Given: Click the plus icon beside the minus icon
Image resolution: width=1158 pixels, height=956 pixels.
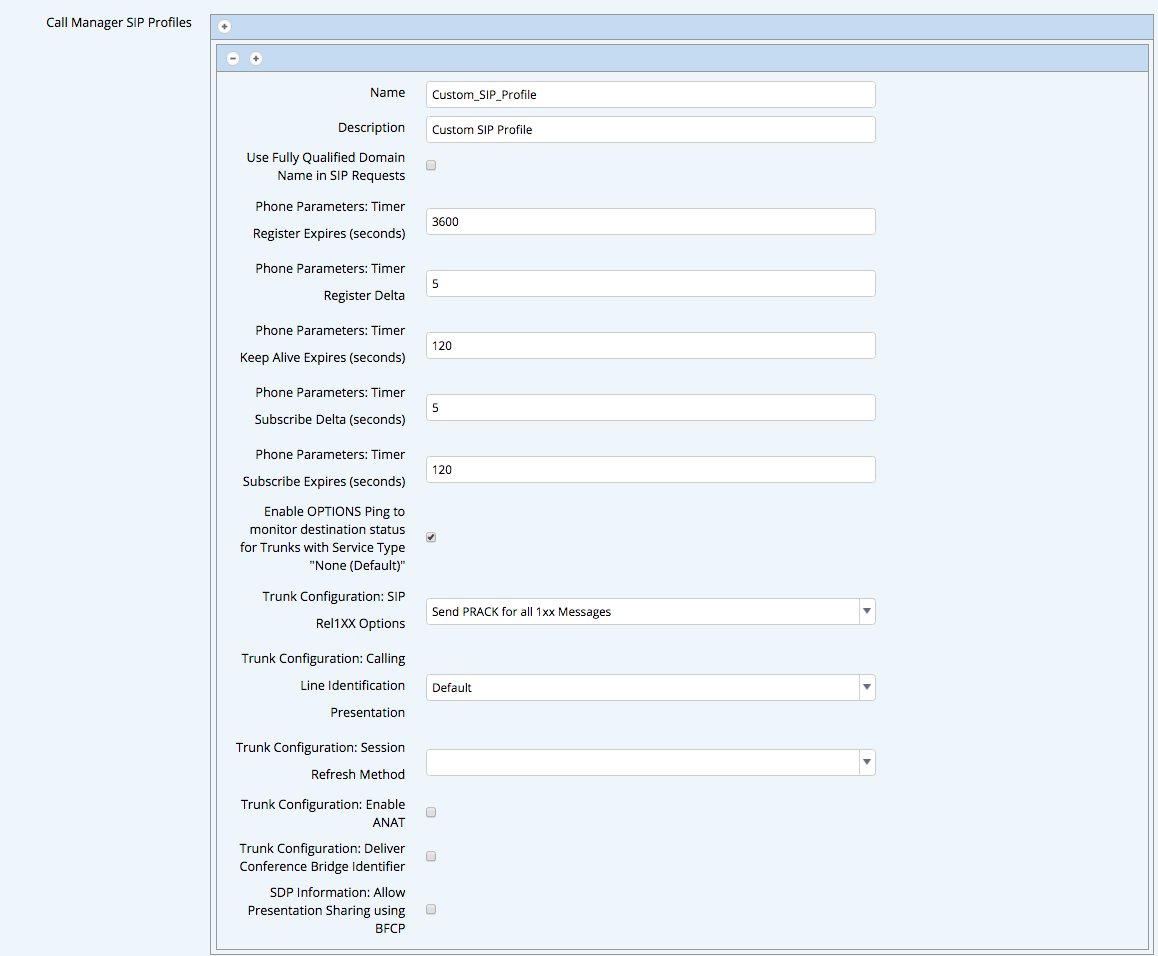Looking at the screenshot, I should pos(256,59).
